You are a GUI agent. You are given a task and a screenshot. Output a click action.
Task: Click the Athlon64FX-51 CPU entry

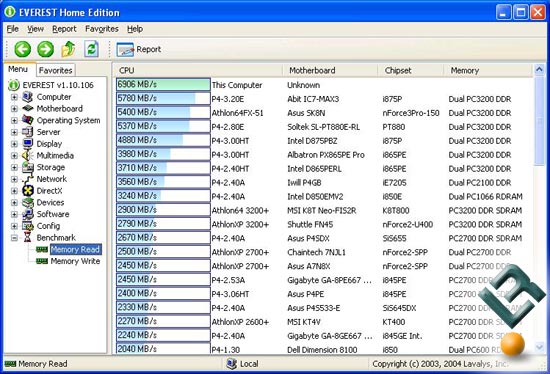237,113
